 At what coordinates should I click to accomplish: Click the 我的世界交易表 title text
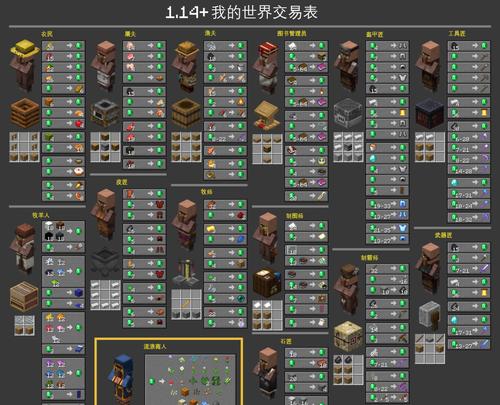[265, 13]
